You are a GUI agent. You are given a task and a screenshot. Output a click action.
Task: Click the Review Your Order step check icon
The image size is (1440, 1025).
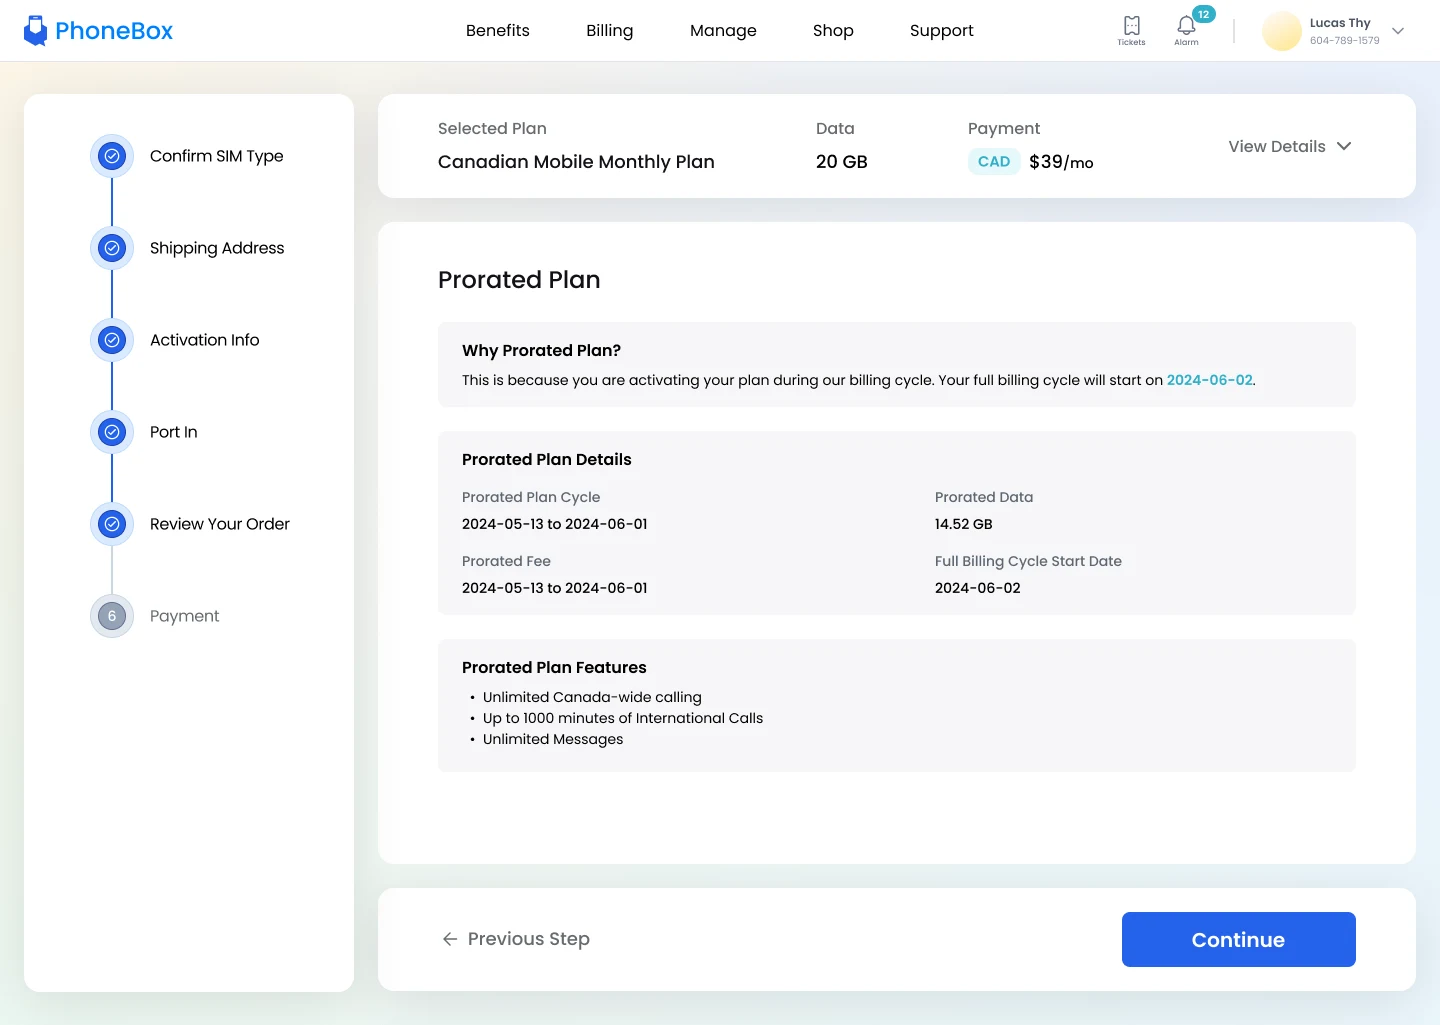(112, 524)
